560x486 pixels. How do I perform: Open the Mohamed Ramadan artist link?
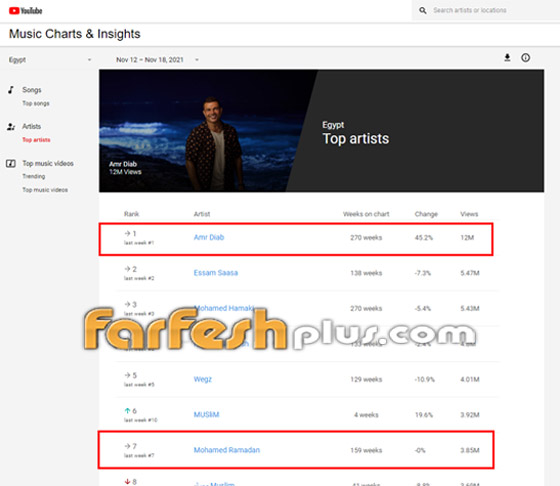(x=227, y=450)
